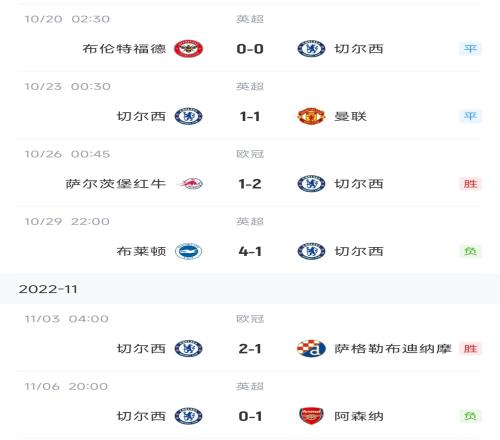Click the Dinamo Zagreb crest
The width and height of the screenshot is (500, 440).
click(x=311, y=349)
